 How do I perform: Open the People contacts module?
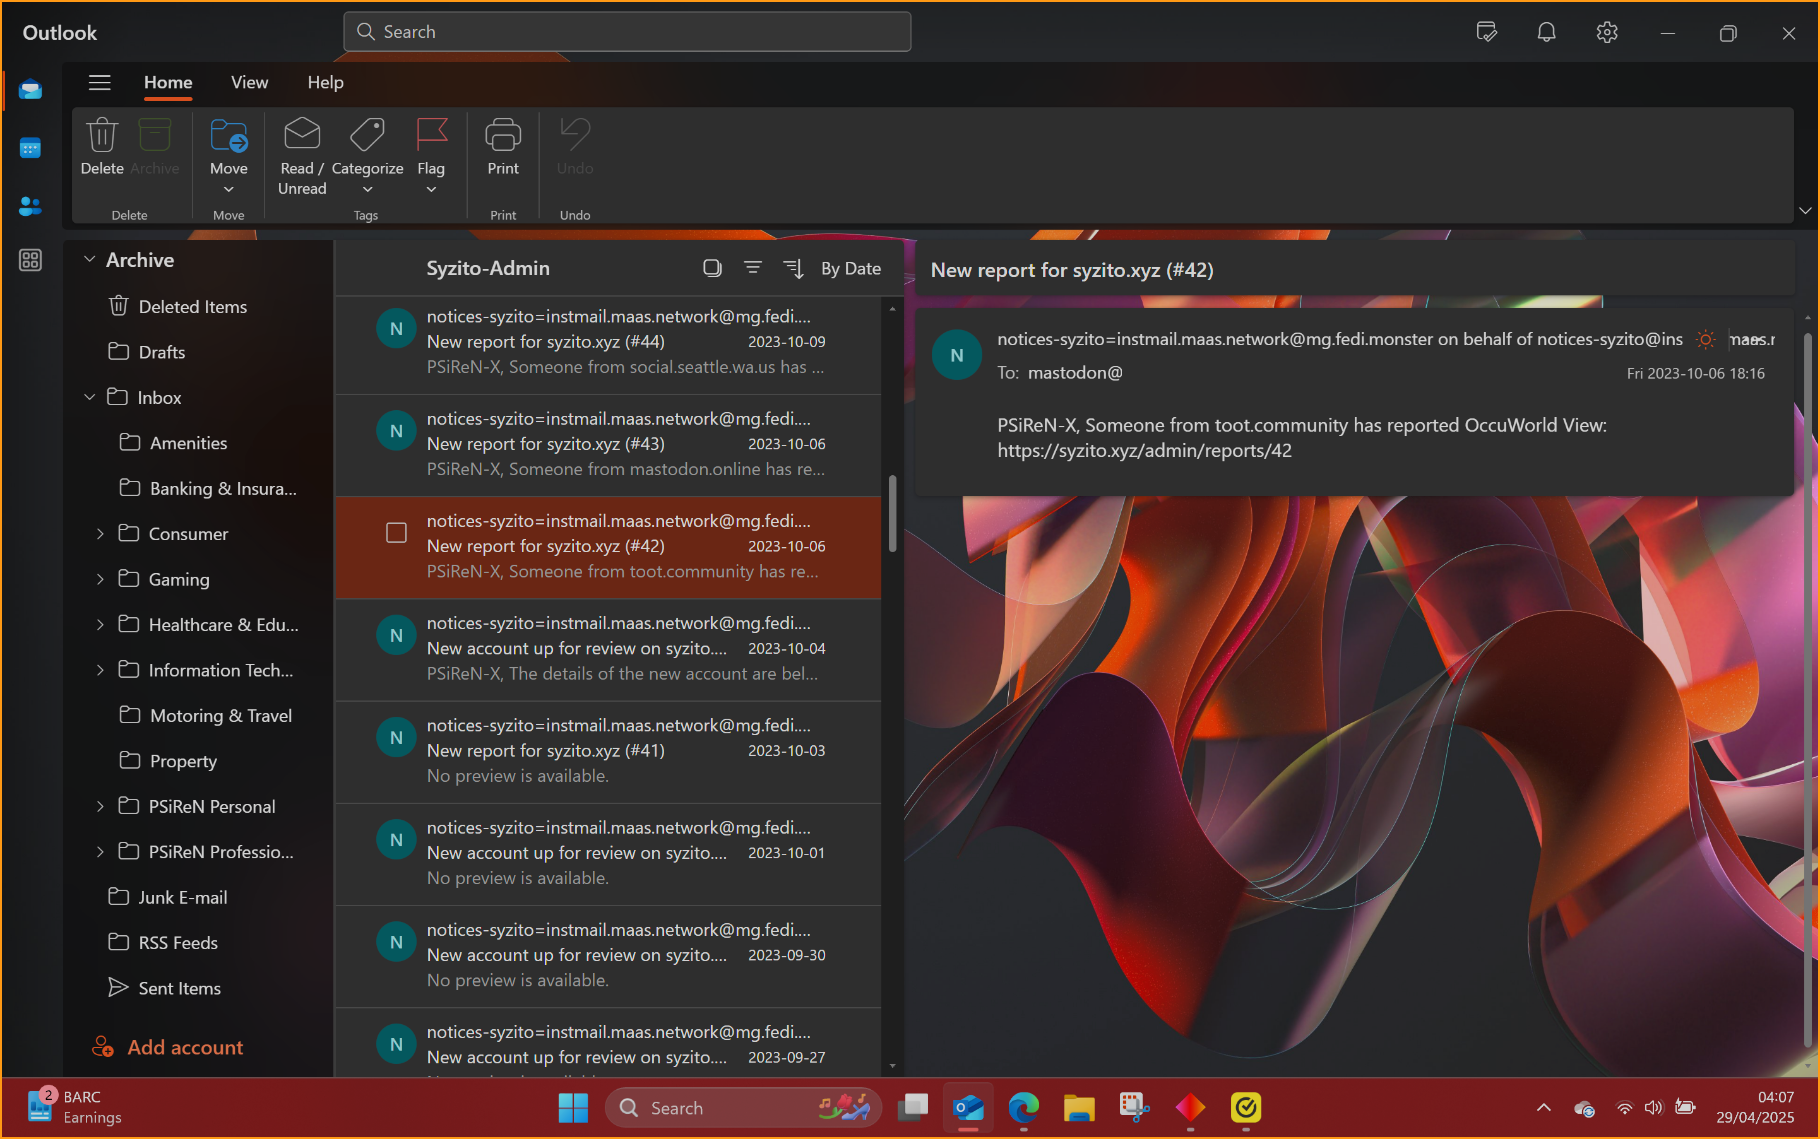point(30,206)
